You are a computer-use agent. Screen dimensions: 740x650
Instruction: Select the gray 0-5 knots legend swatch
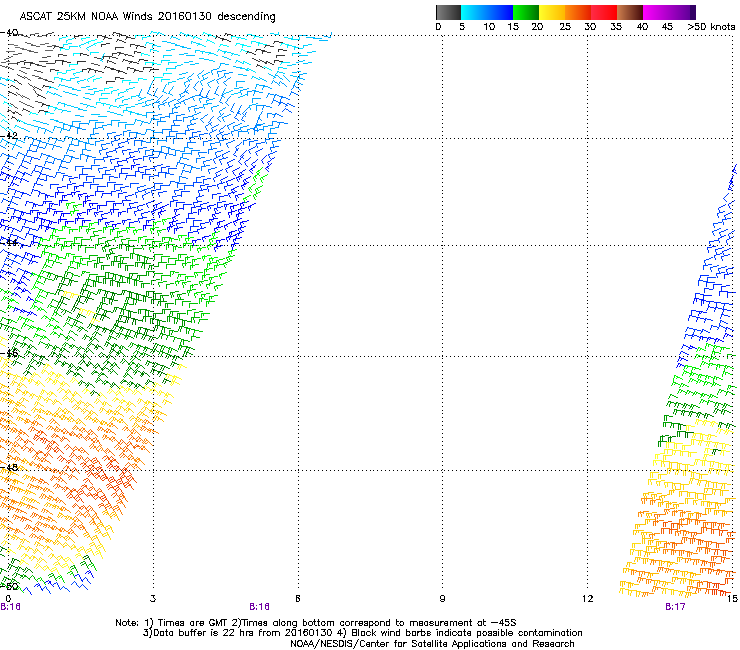click(448, 12)
